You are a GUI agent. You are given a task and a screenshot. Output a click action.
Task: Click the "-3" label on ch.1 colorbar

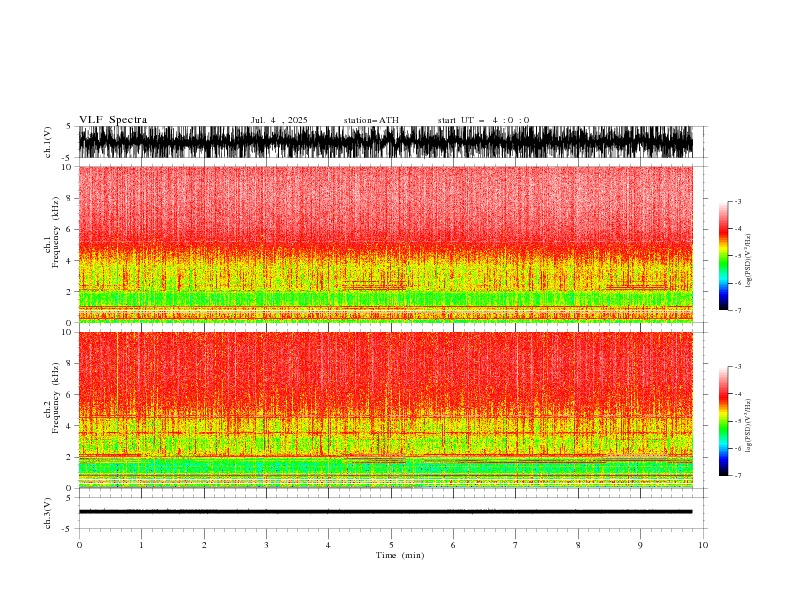[737, 201]
